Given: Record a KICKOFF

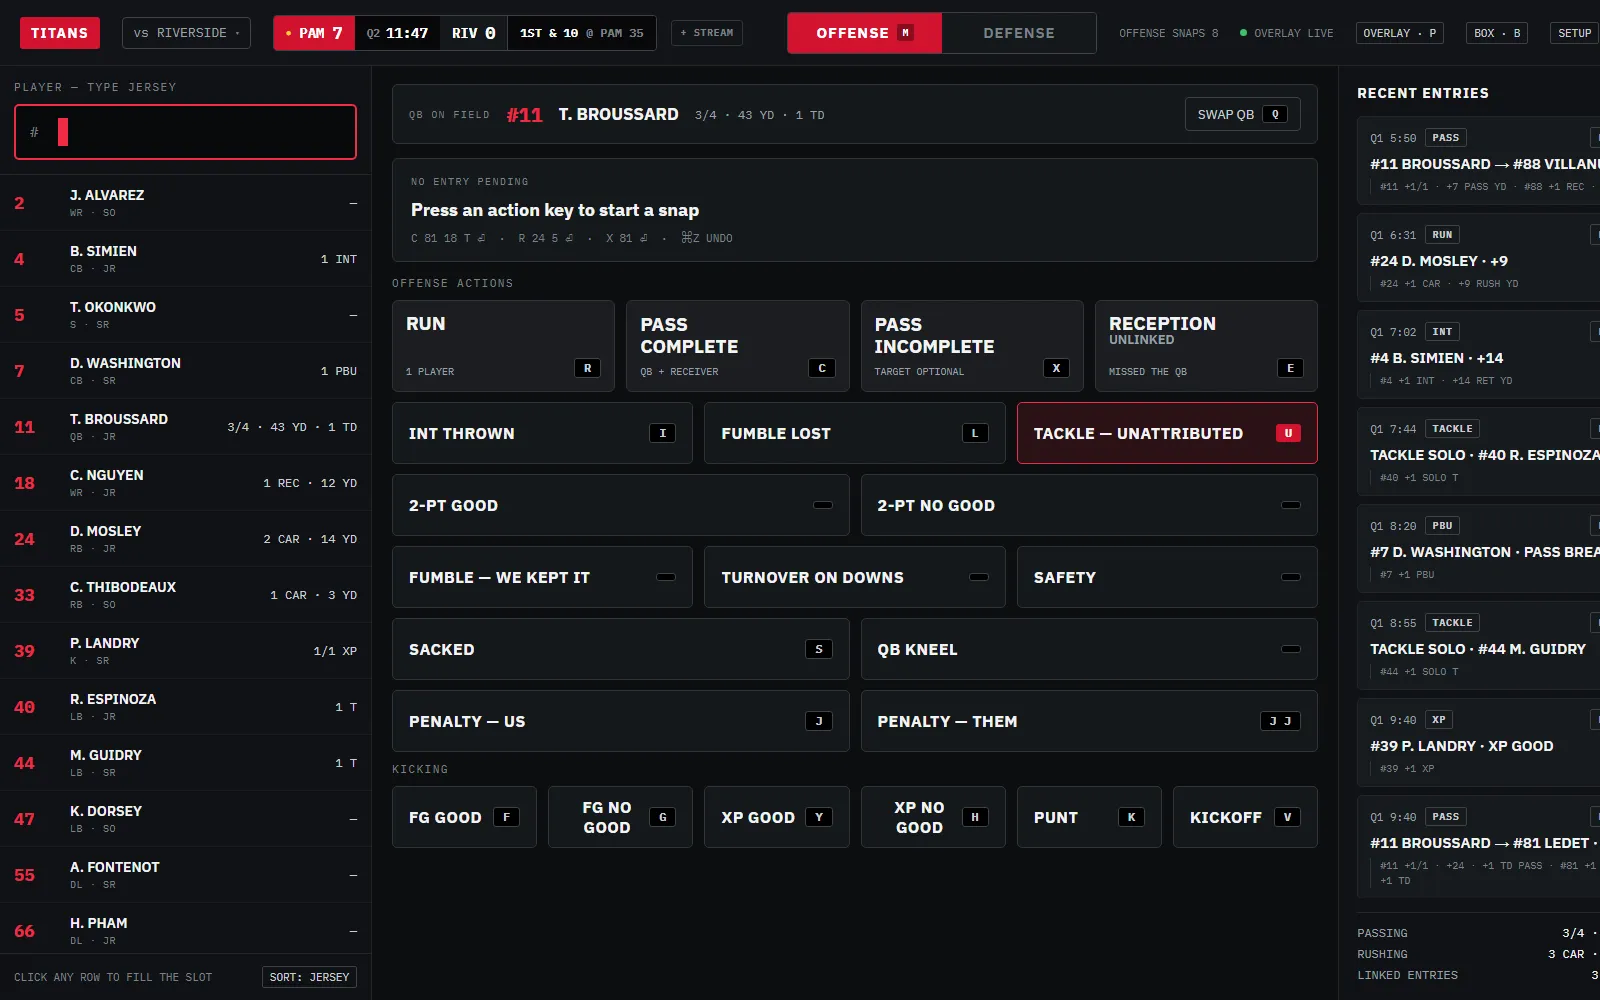Looking at the screenshot, I should 1245,817.
